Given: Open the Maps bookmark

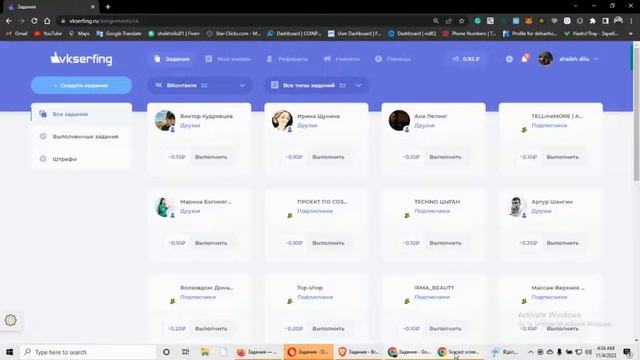Looking at the screenshot, I should [x=79, y=33].
